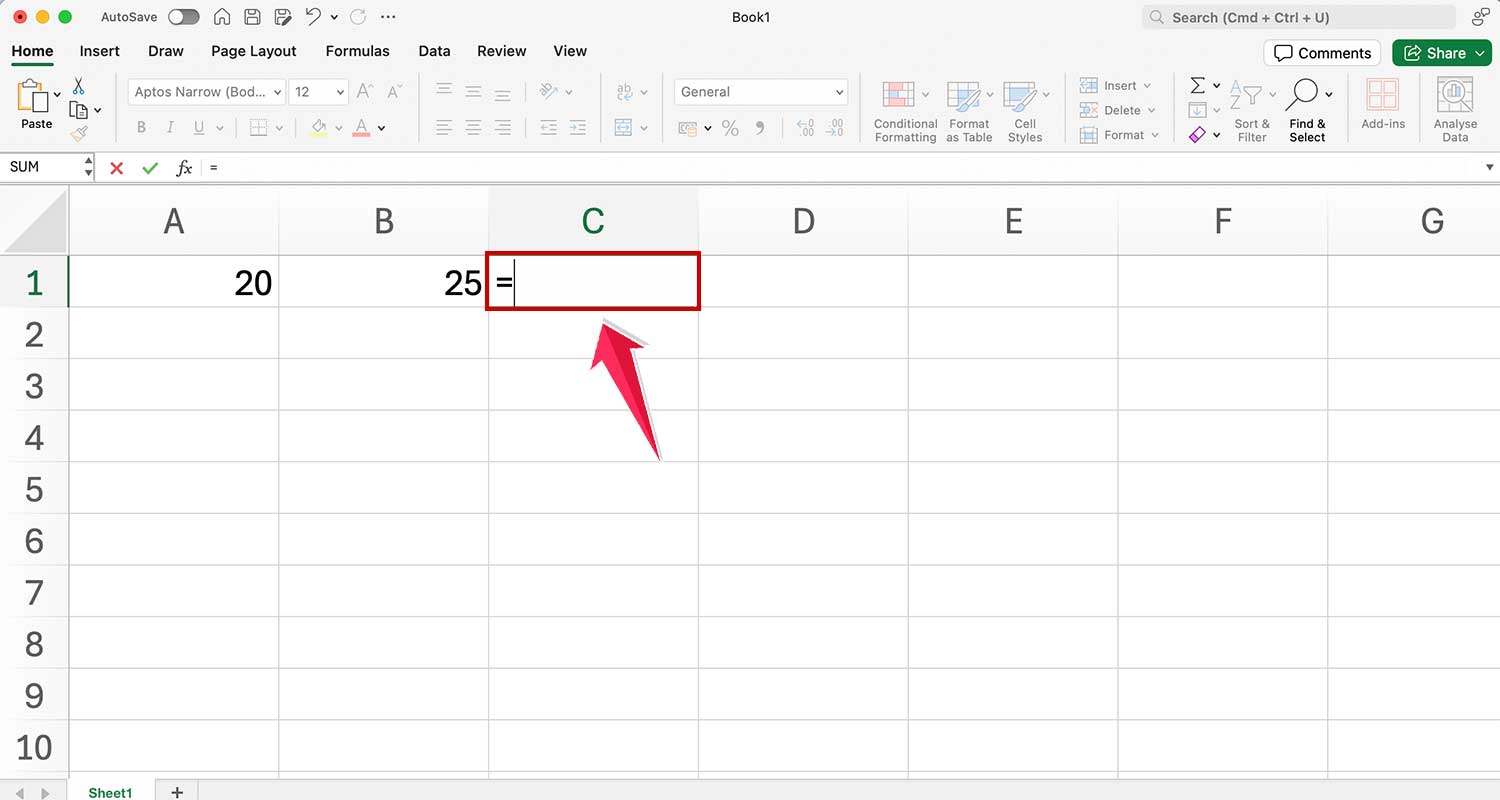Viewport: 1500px width, 800px height.
Task: Toggle the AutoSave switch
Action: 184,17
